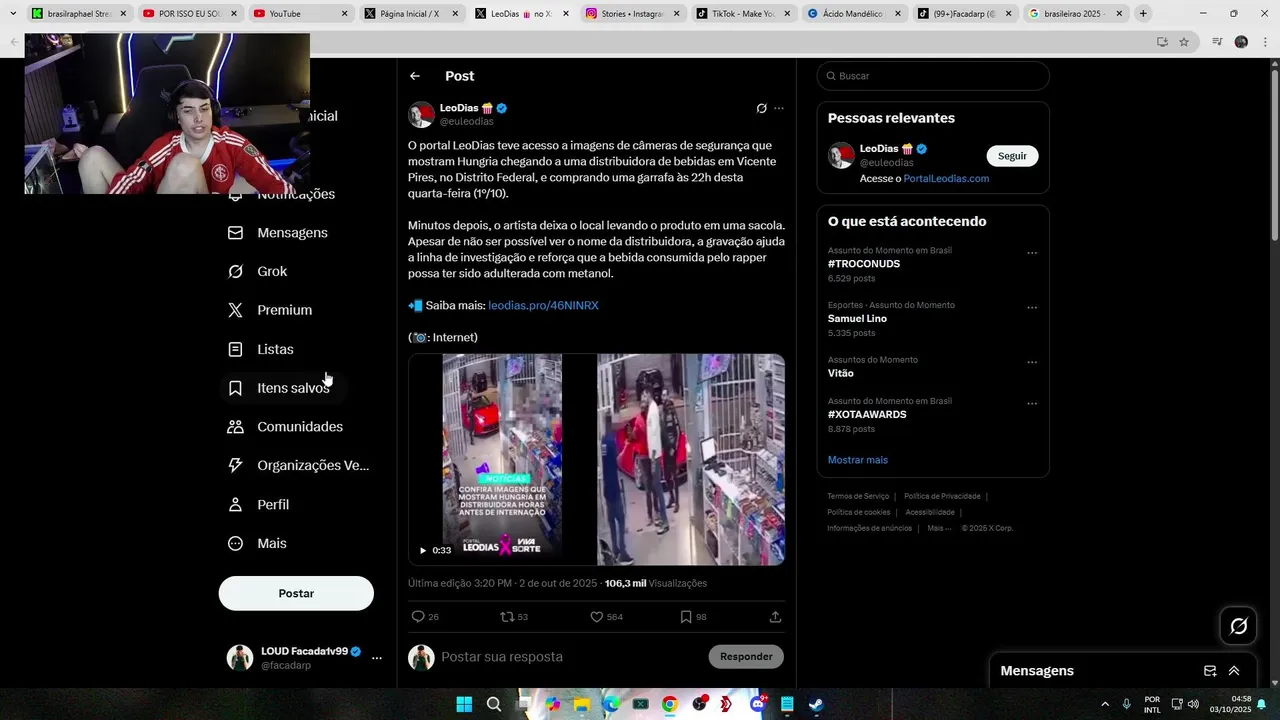Switch to the 'POR ISSO EU SOU' YouTube tab

(x=188, y=14)
